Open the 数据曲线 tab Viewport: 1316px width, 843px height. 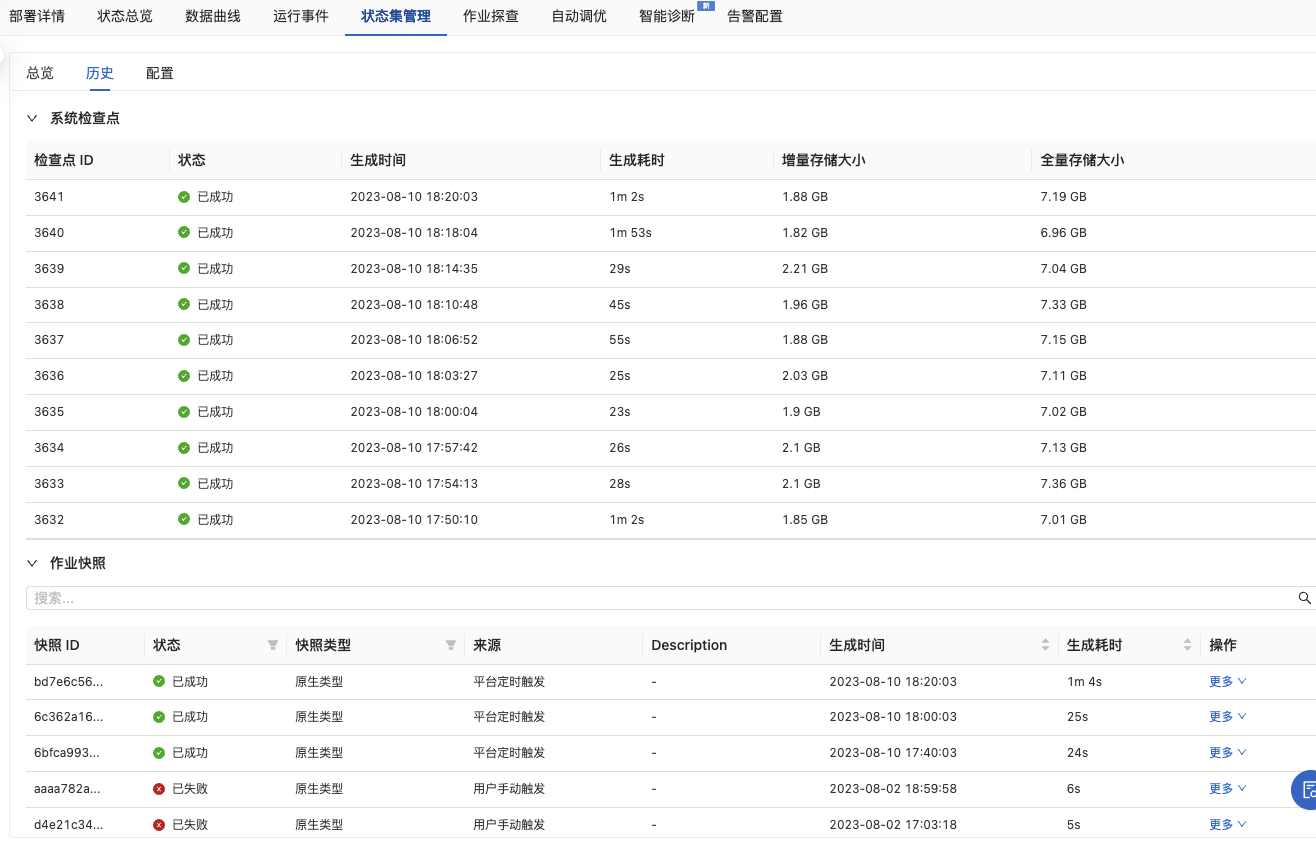point(213,16)
